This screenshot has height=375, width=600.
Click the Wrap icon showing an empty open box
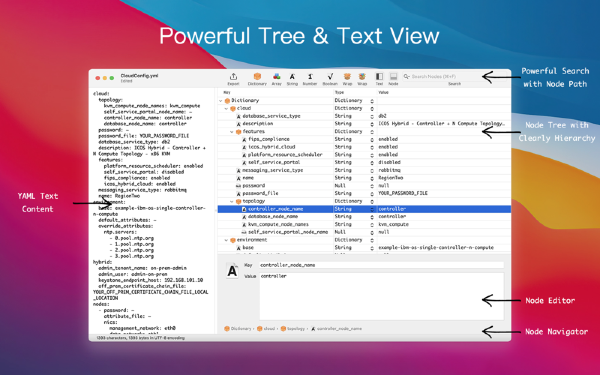(x=347, y=77)
